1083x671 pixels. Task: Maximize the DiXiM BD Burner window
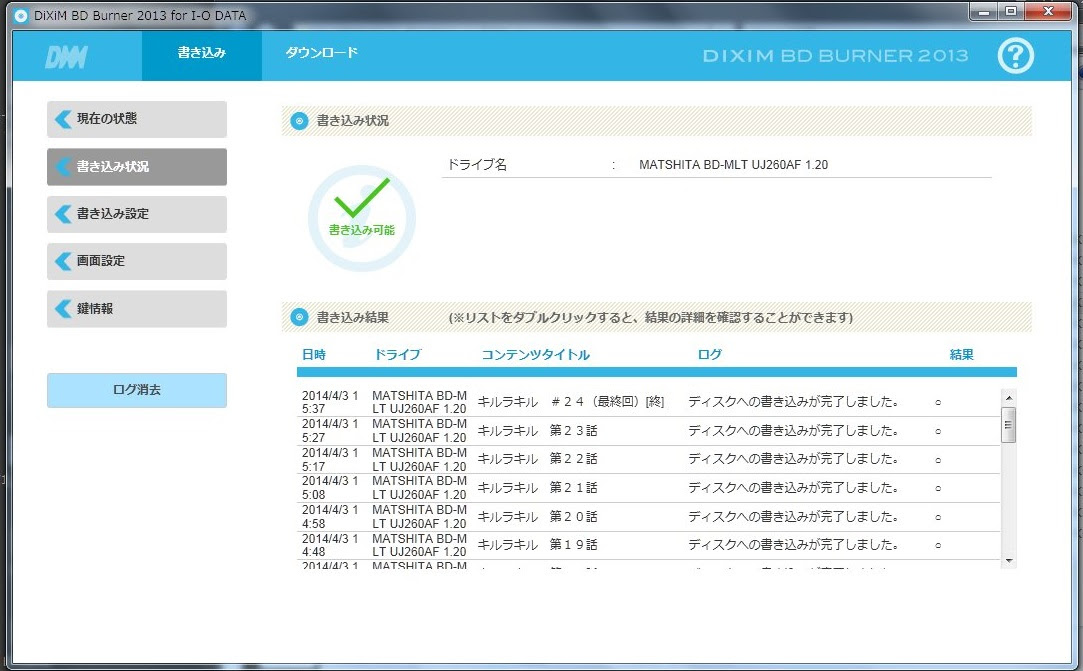pos(1010,12)
